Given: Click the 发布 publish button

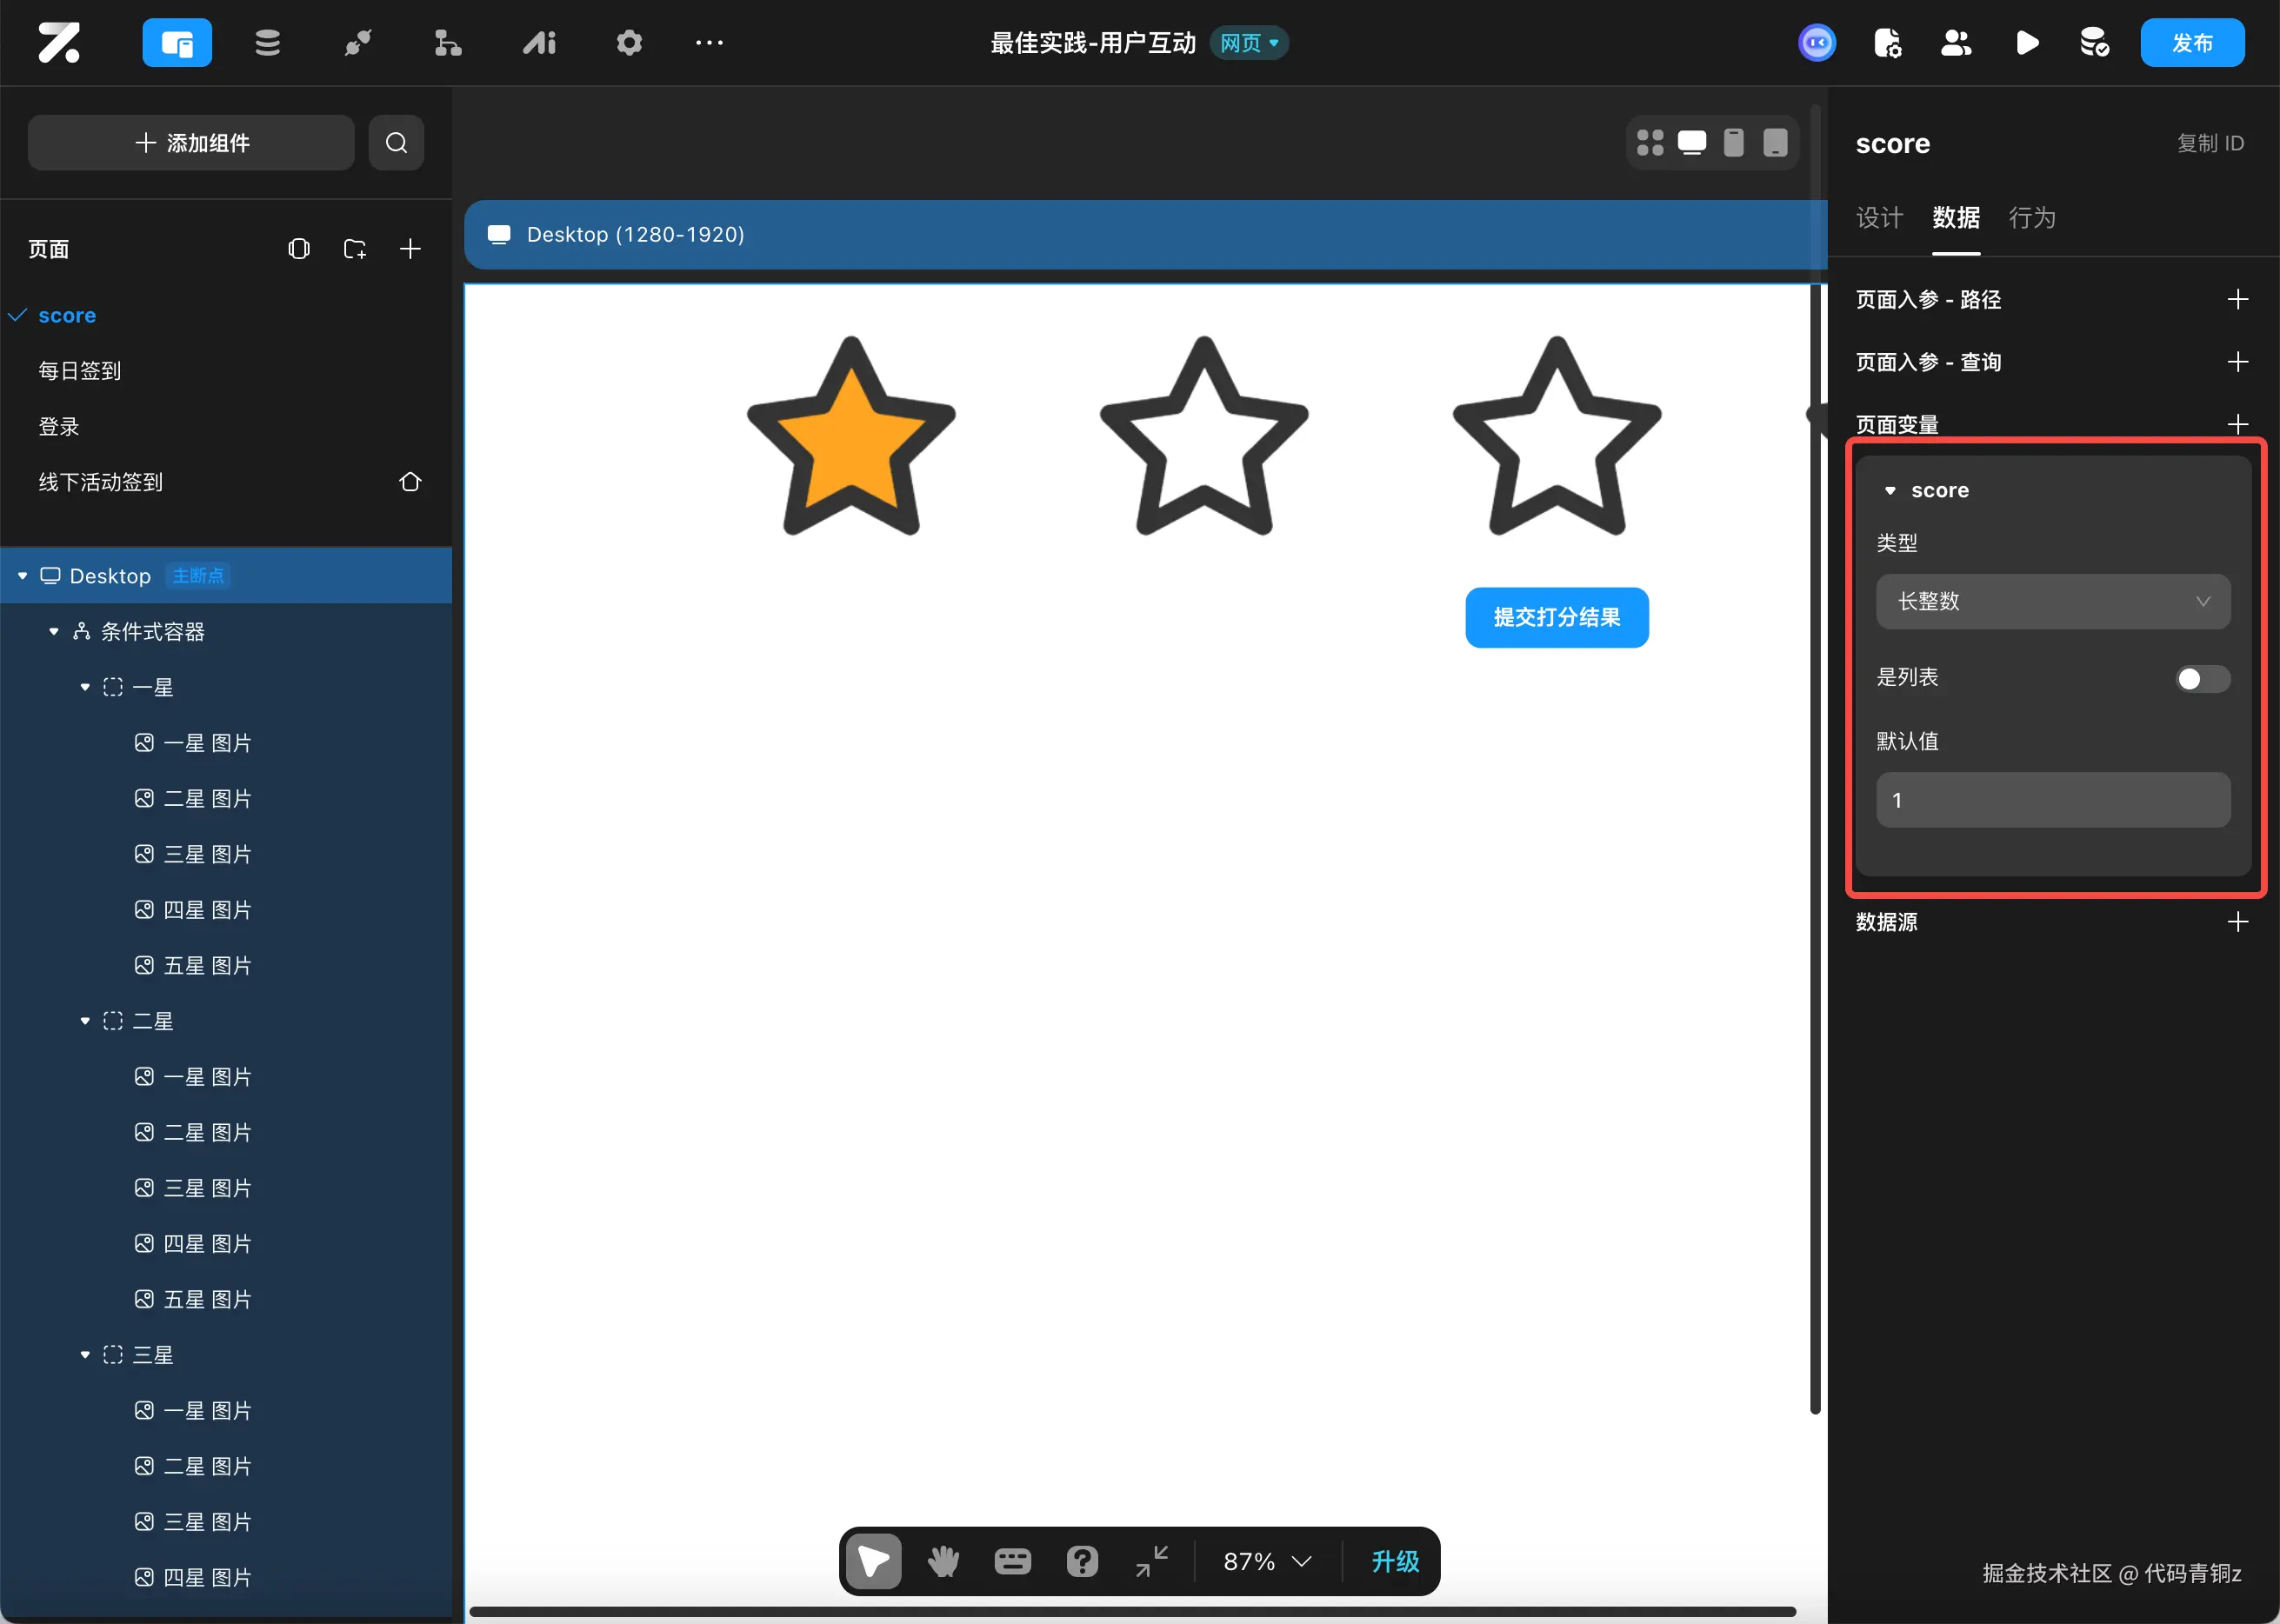Looking at the screenshot, I should 2192,43.
